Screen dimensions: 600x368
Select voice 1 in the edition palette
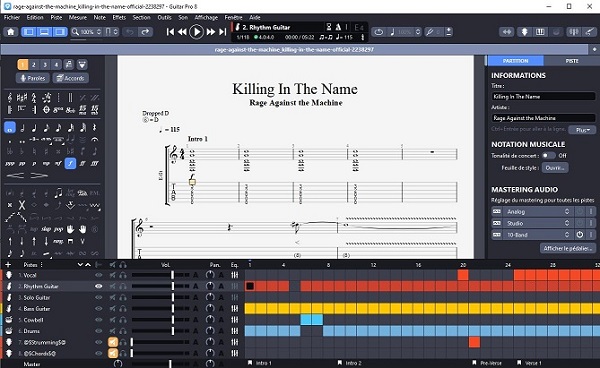click(23, 65)
